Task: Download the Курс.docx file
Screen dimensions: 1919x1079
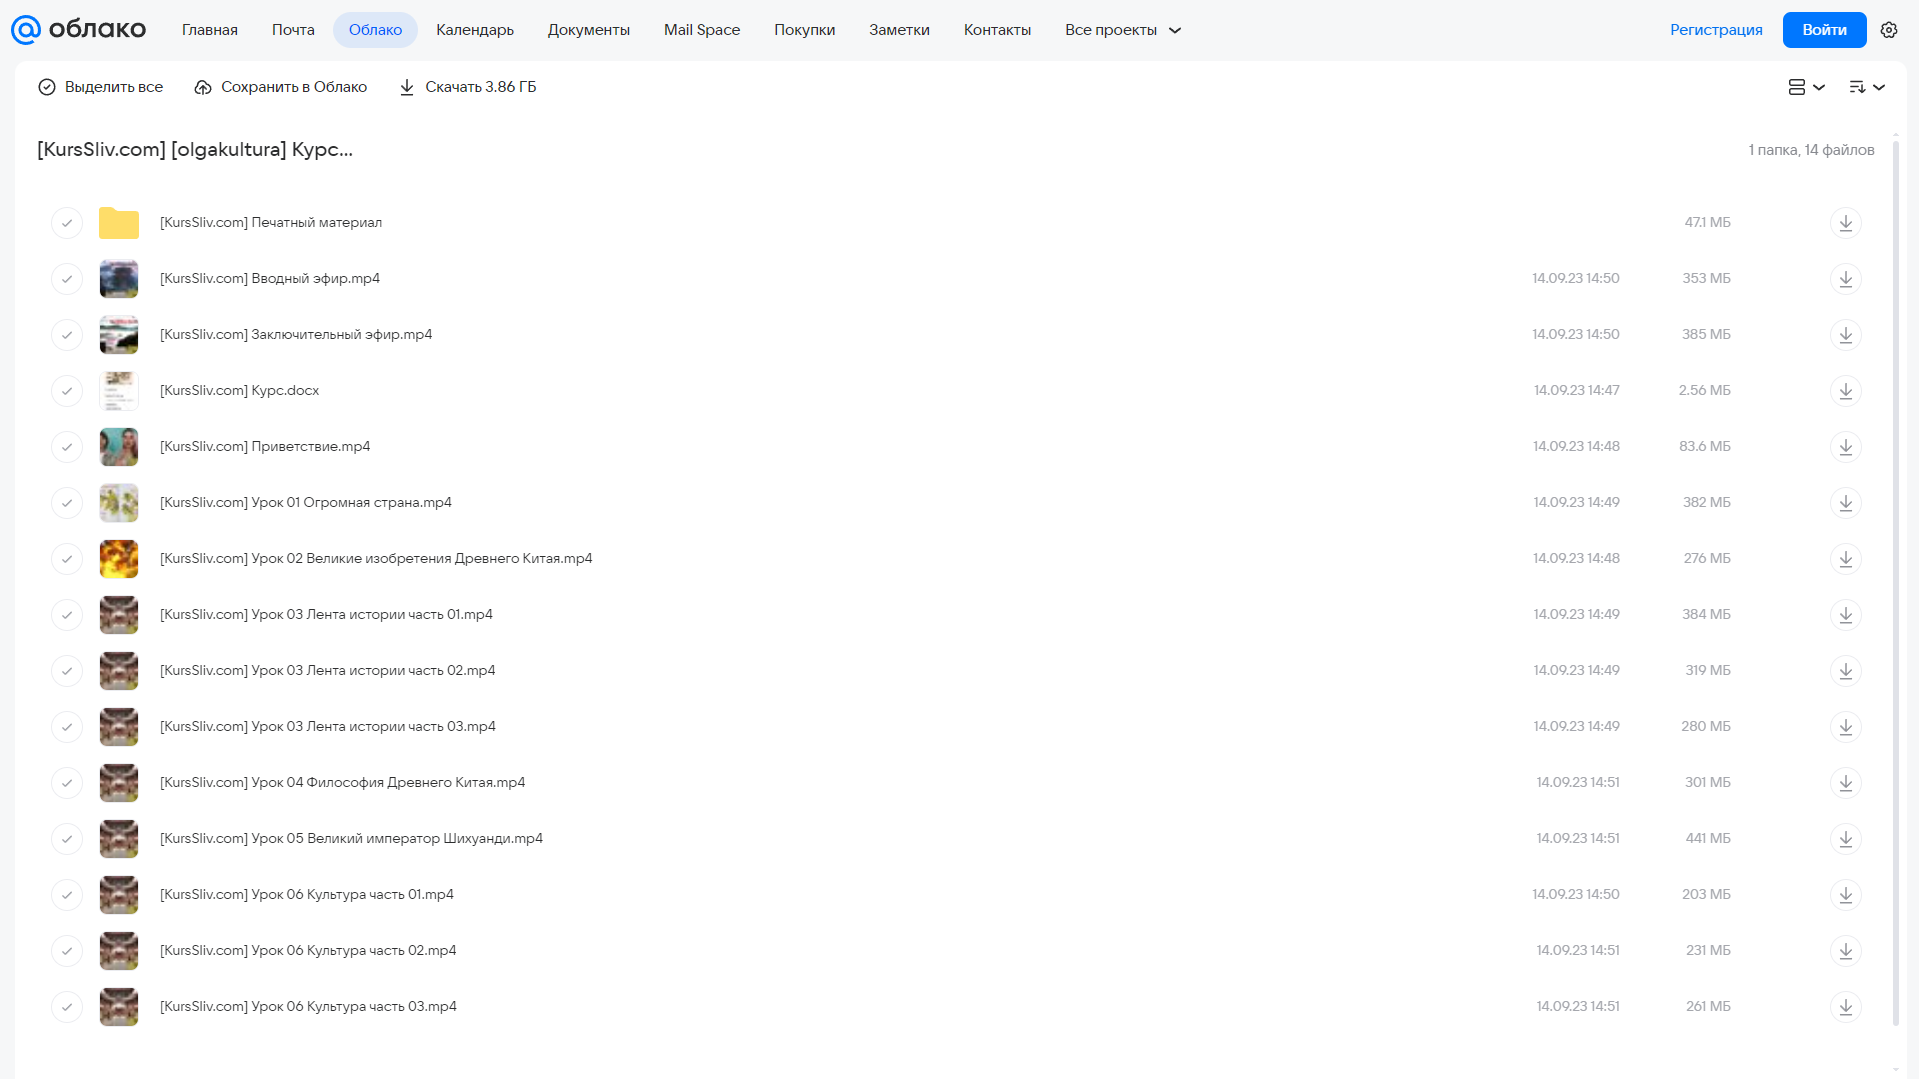Action: pyautogui.click(x=1845, y=391)
